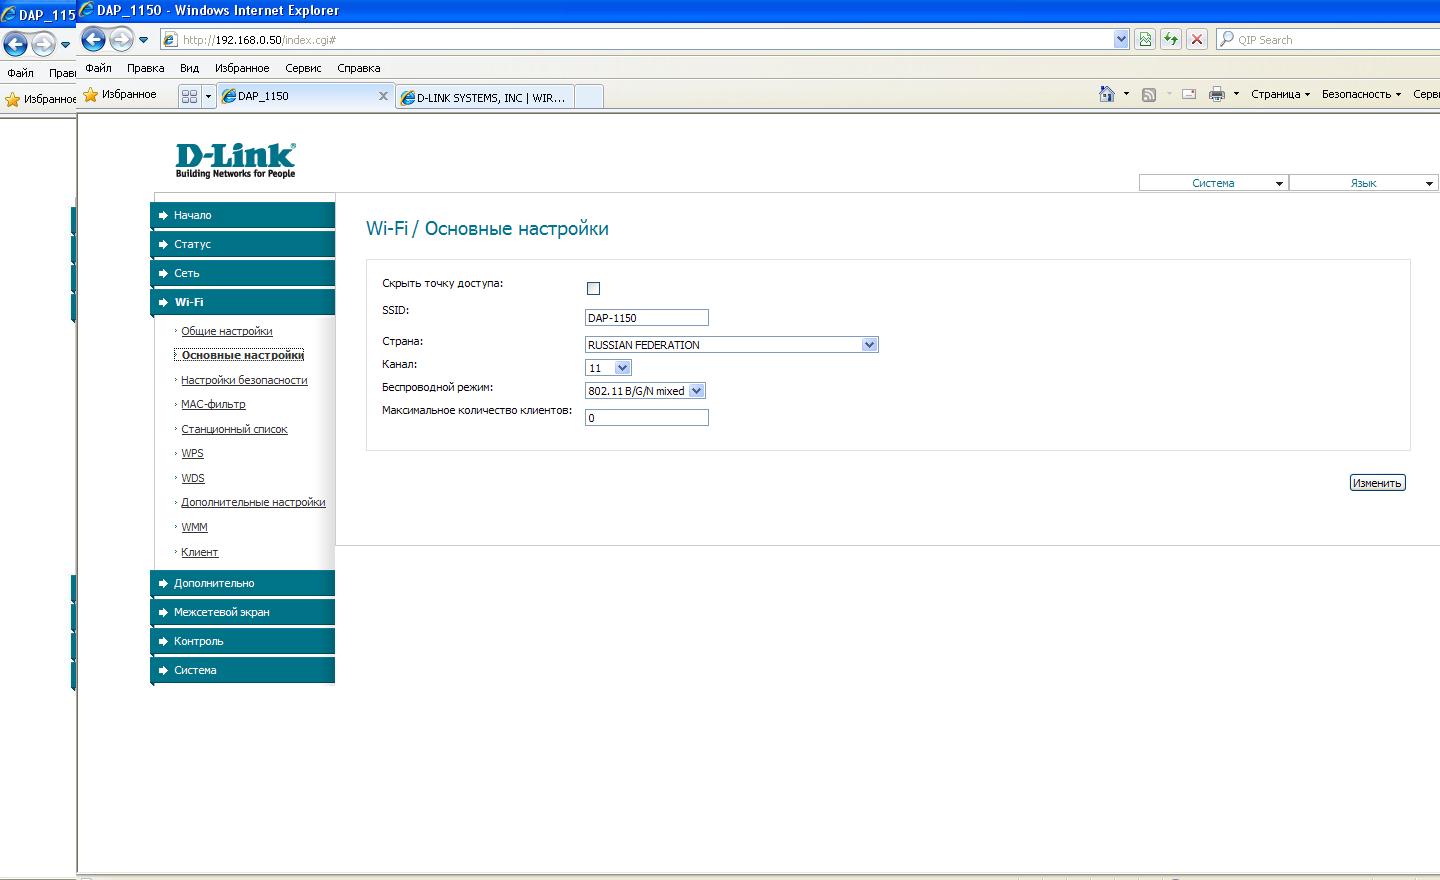Open the Язык language dropdown
Screen dimensions: 1440x880
1363,183
